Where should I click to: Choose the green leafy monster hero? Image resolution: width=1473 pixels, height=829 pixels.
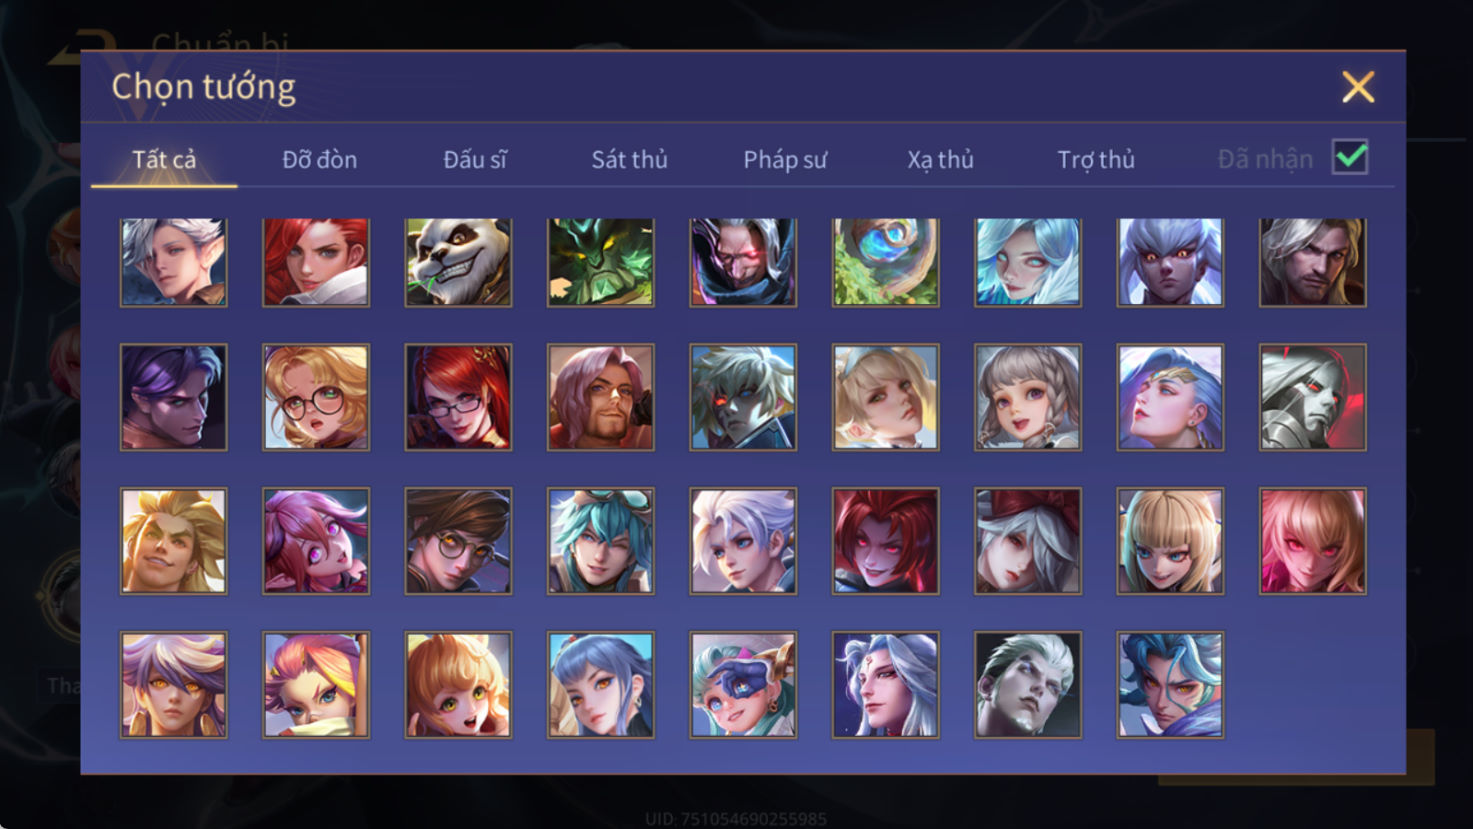(x=600, y=262)
